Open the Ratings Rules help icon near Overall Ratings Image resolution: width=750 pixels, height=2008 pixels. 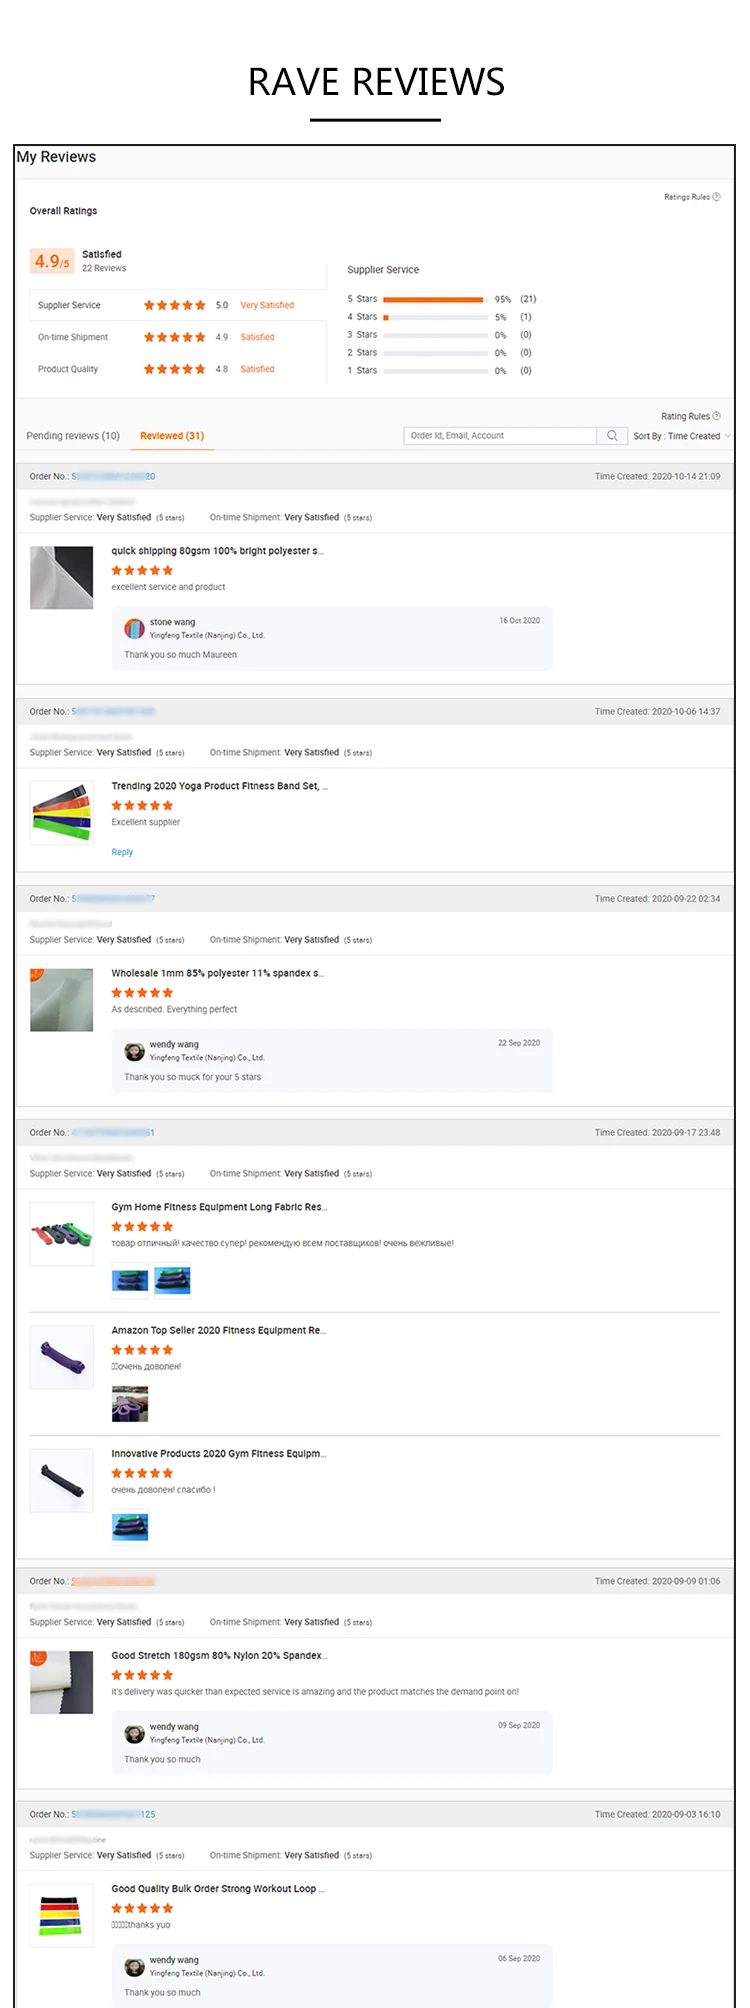(716, 197)
